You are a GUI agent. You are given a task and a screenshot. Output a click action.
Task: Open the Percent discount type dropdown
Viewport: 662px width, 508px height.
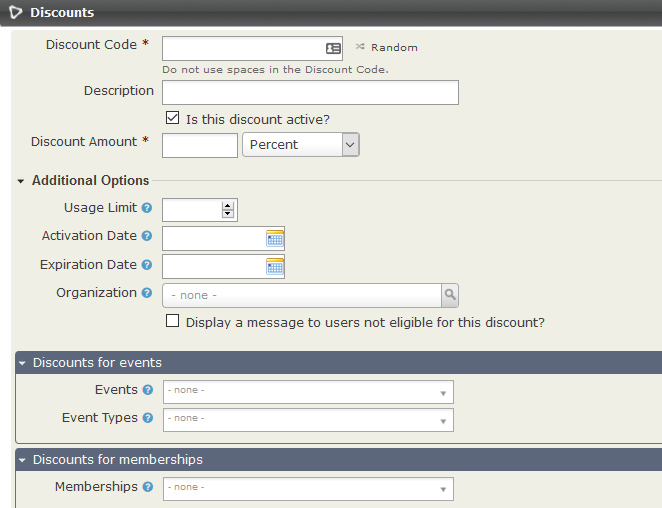point(300,145)
